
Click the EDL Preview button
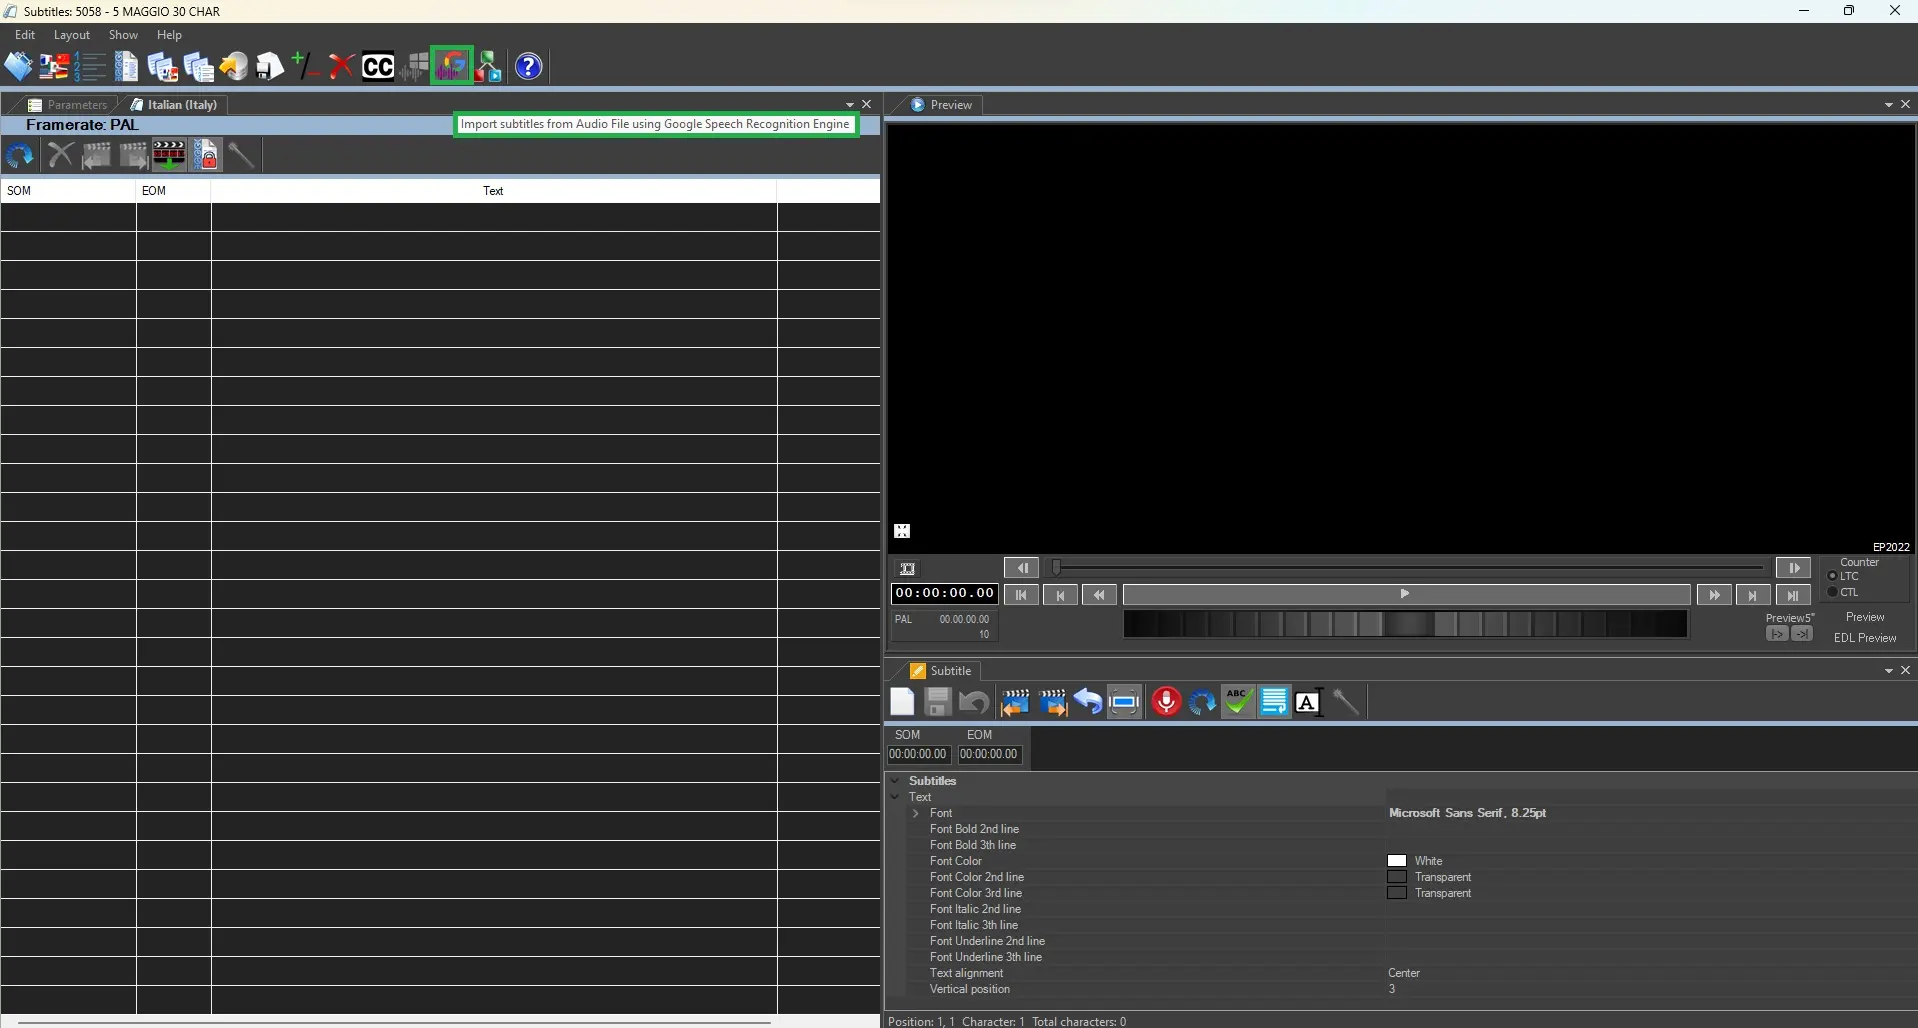pyautogui.click(x=1864, y=638)
